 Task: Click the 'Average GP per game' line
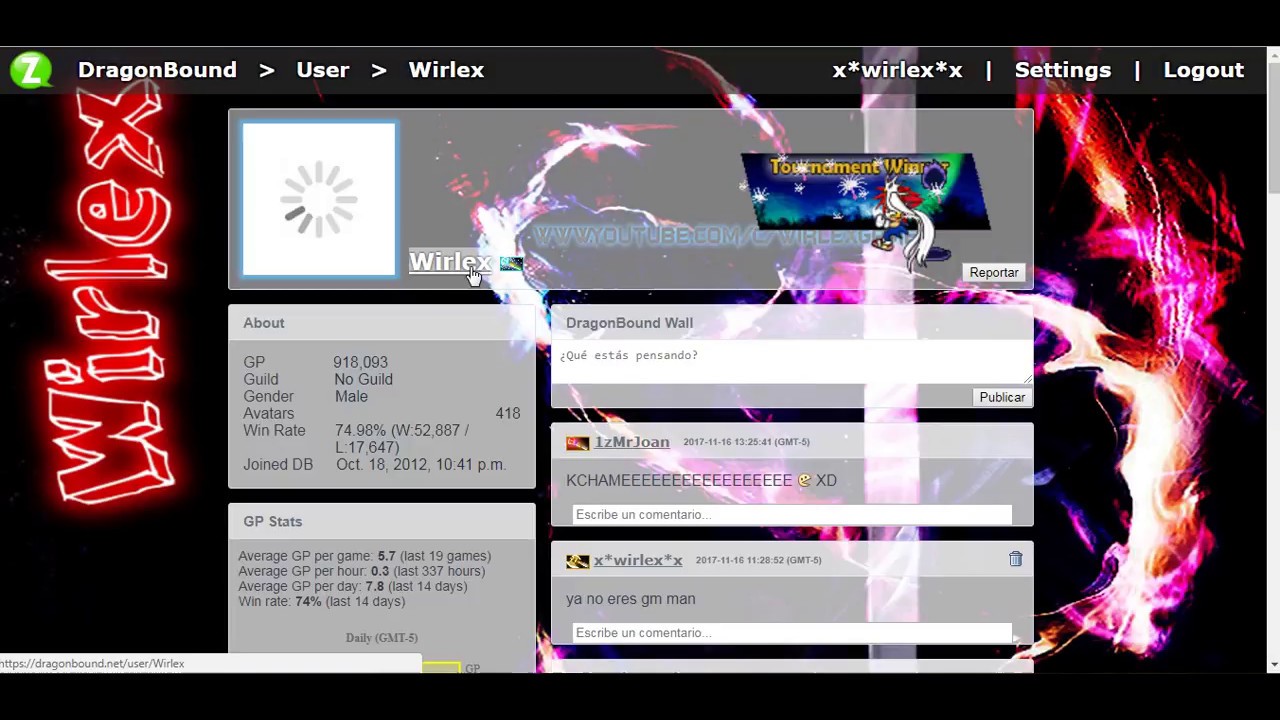364,556
